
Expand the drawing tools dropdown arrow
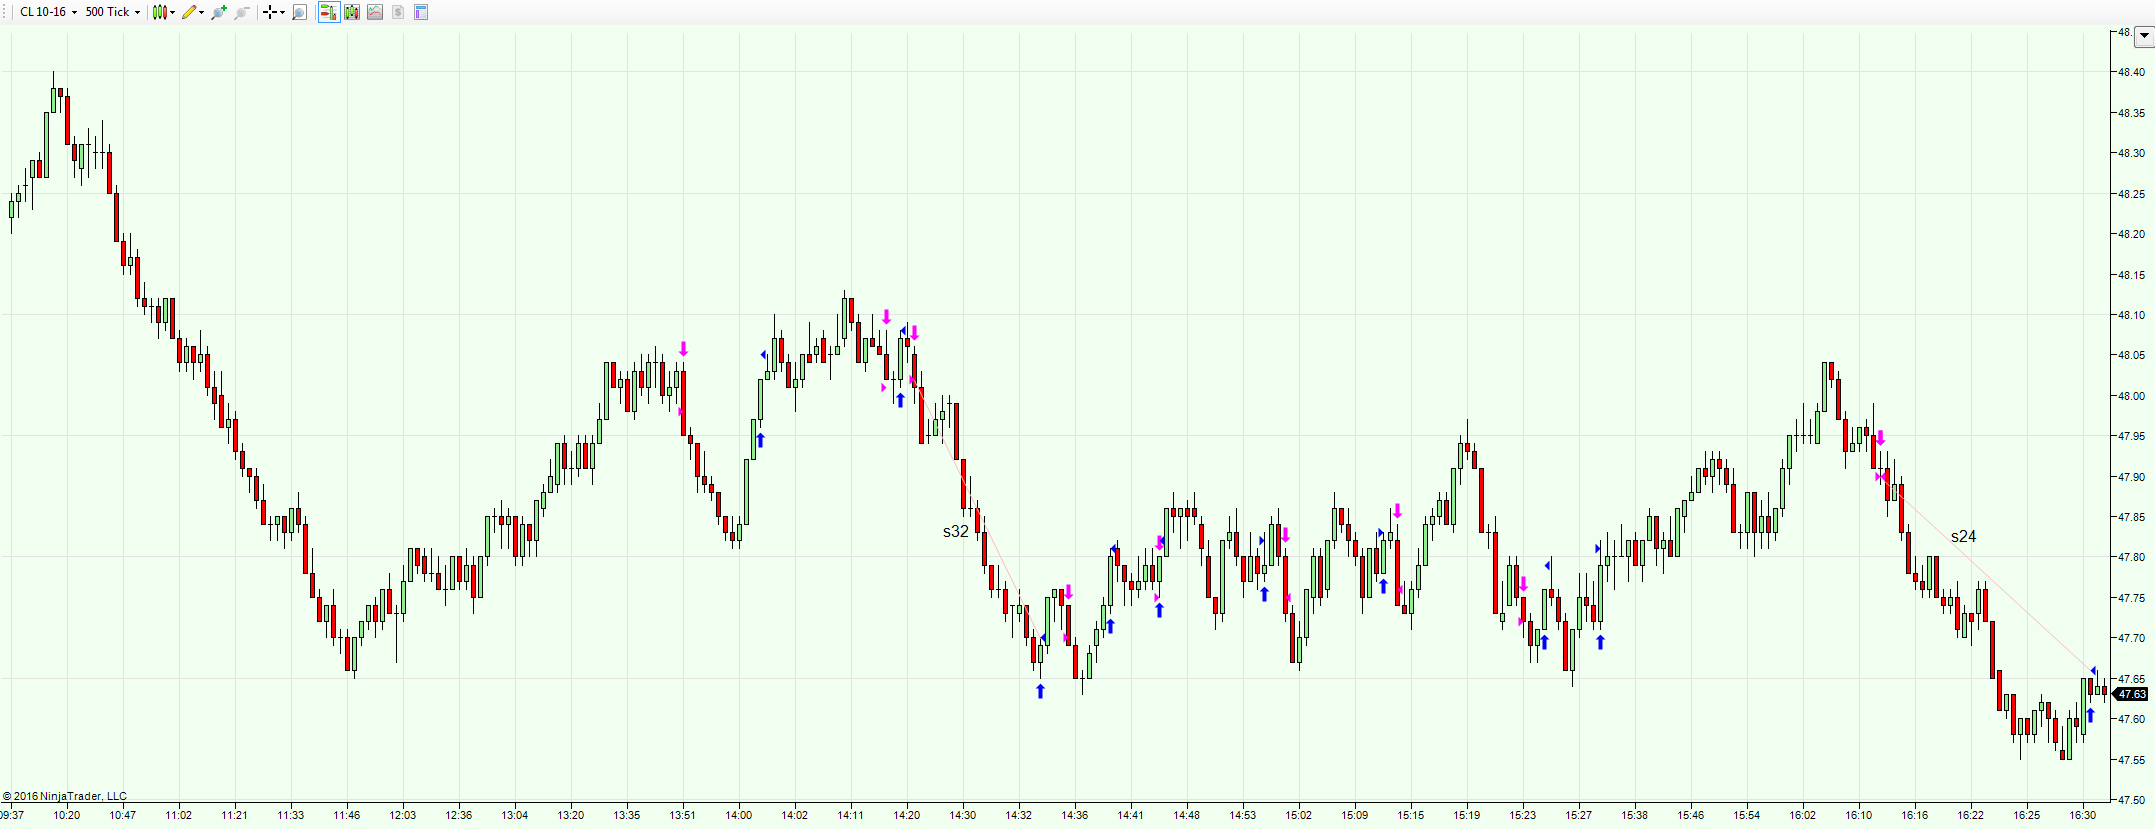202,12
